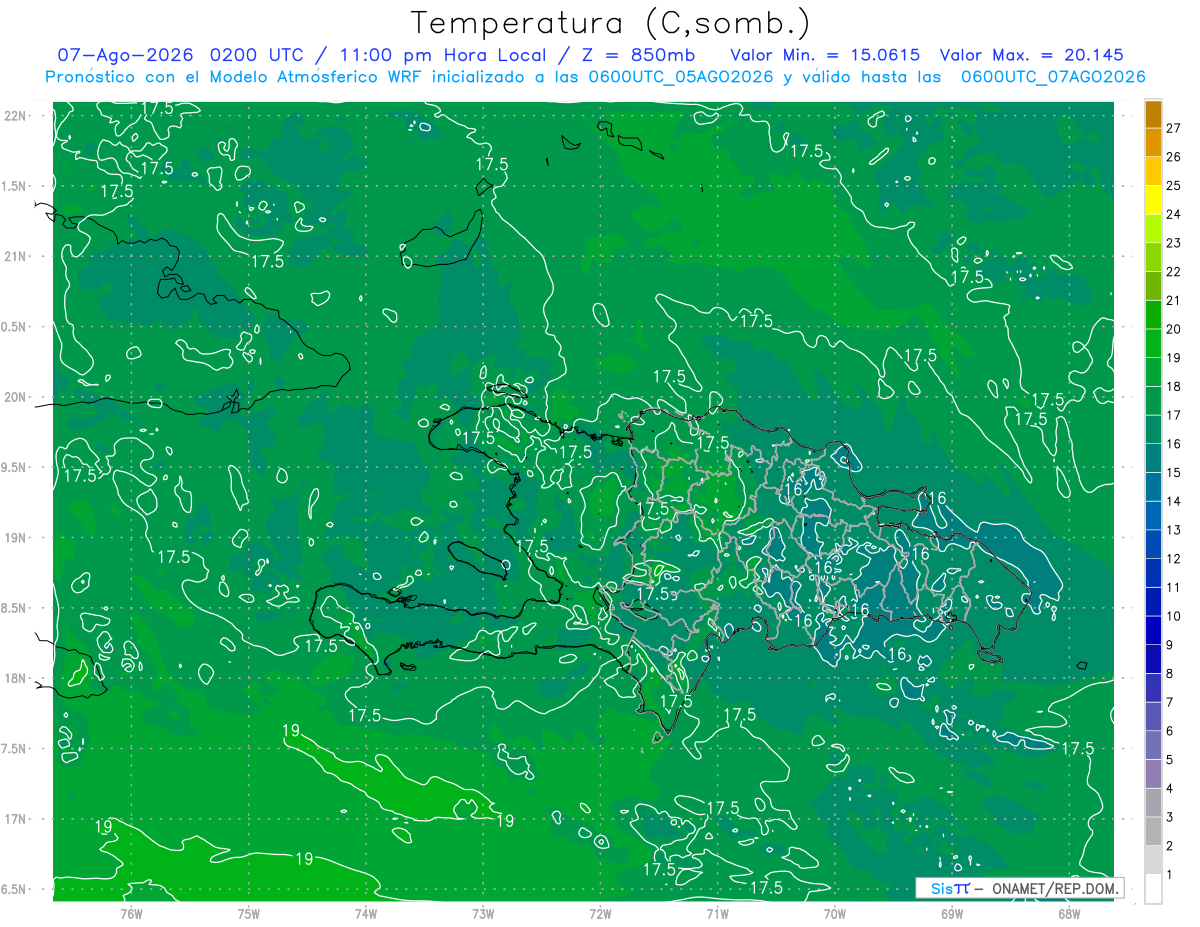The width and height of the screenshot is (1200, 927).
Task: Click the 68W longitude label
Action: tap(1069, 913)
